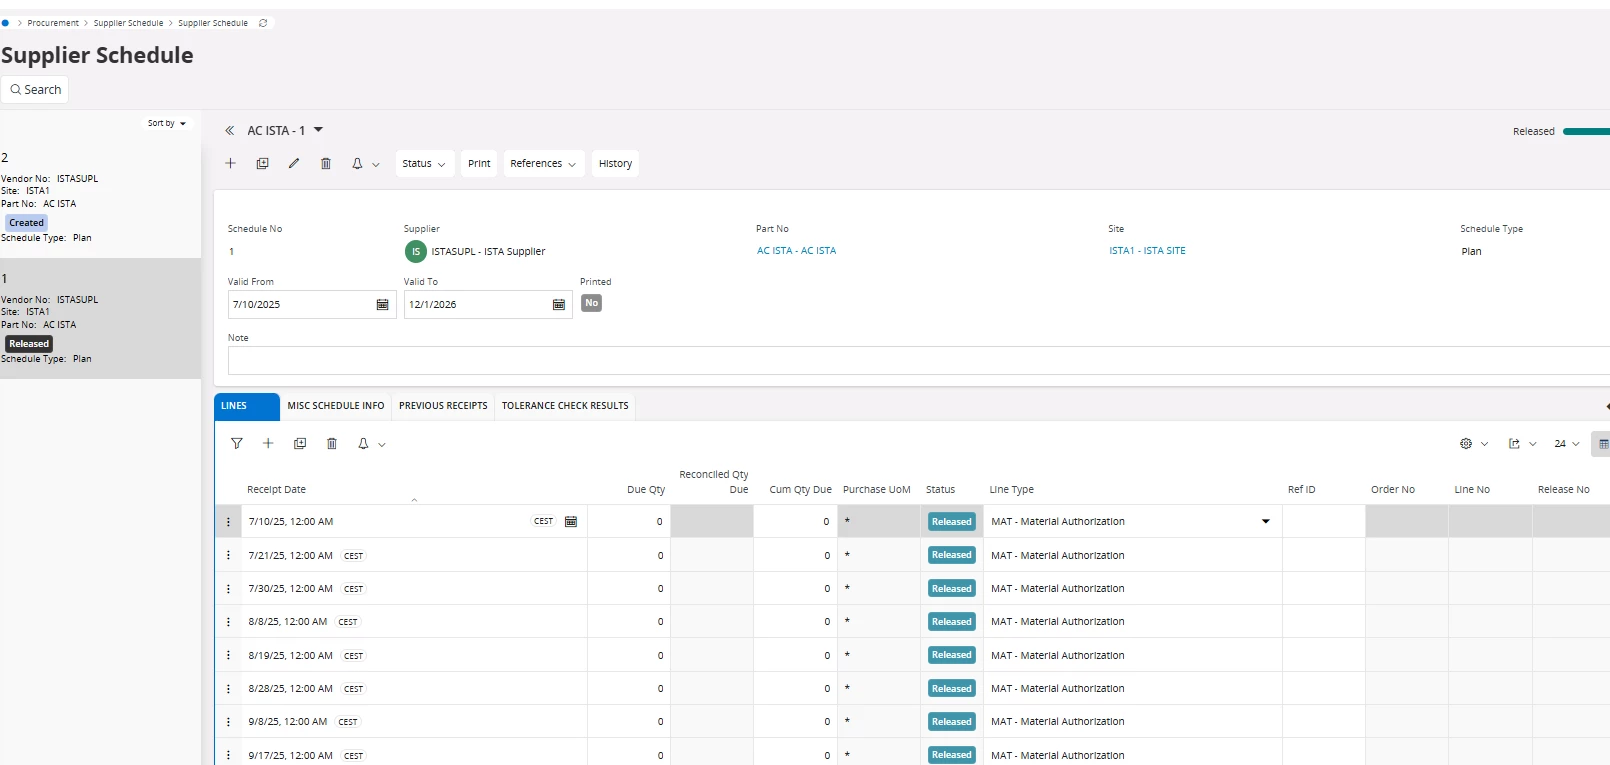The image size is (1610, 765).
Task: Select schedule 2 card with Created status
Action: click(x=100, y=197)
